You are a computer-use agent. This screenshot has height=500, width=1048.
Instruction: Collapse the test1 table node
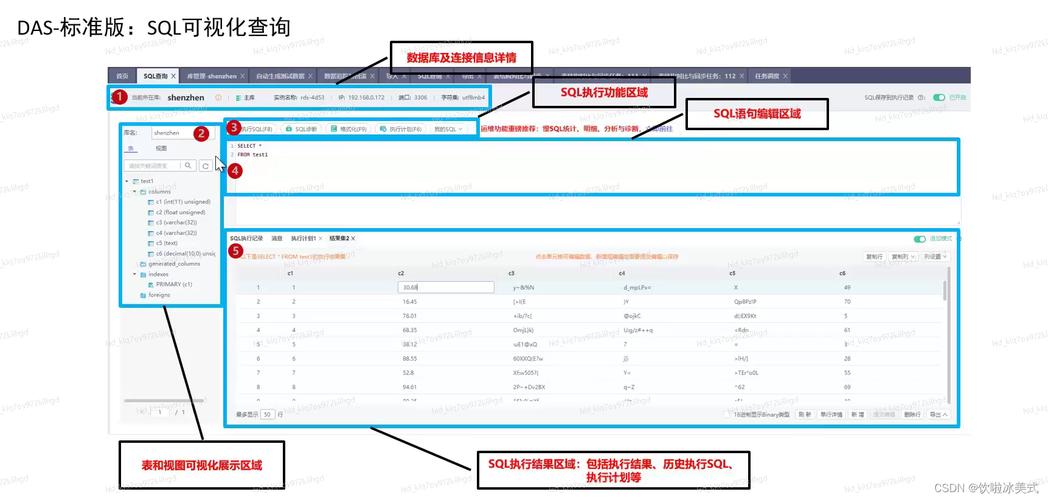click(x=127, y=181)
